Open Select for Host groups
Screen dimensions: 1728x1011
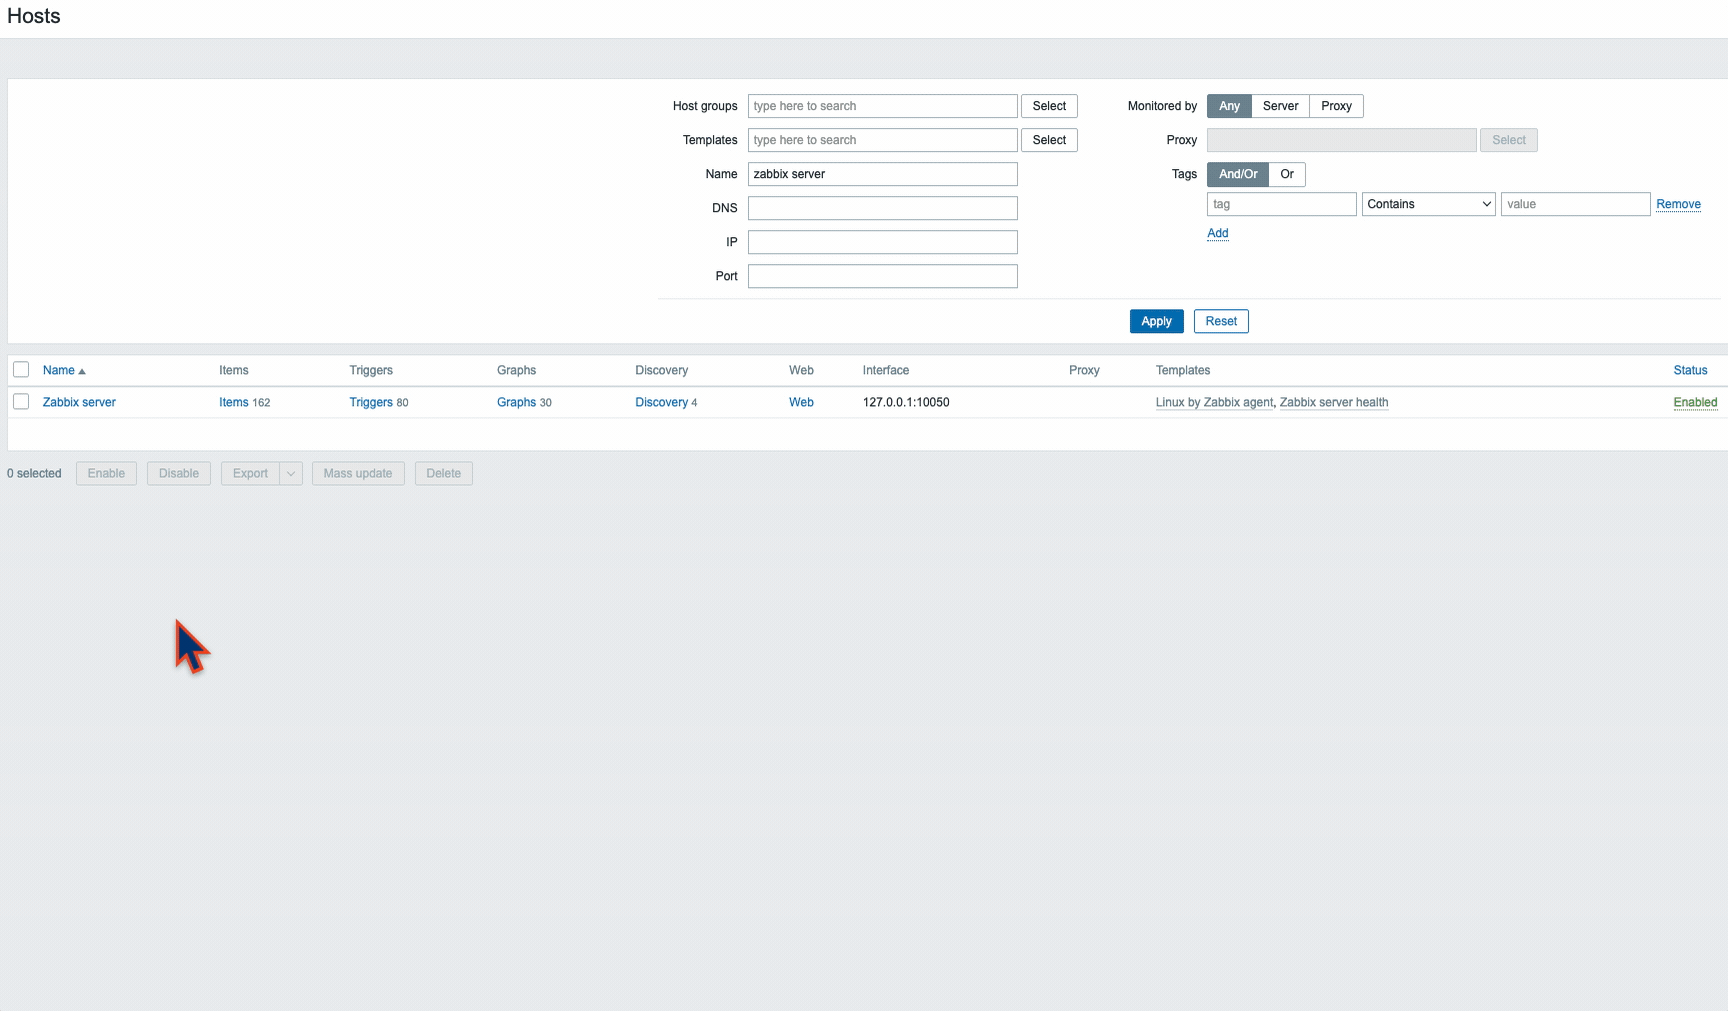point(1049,106)
